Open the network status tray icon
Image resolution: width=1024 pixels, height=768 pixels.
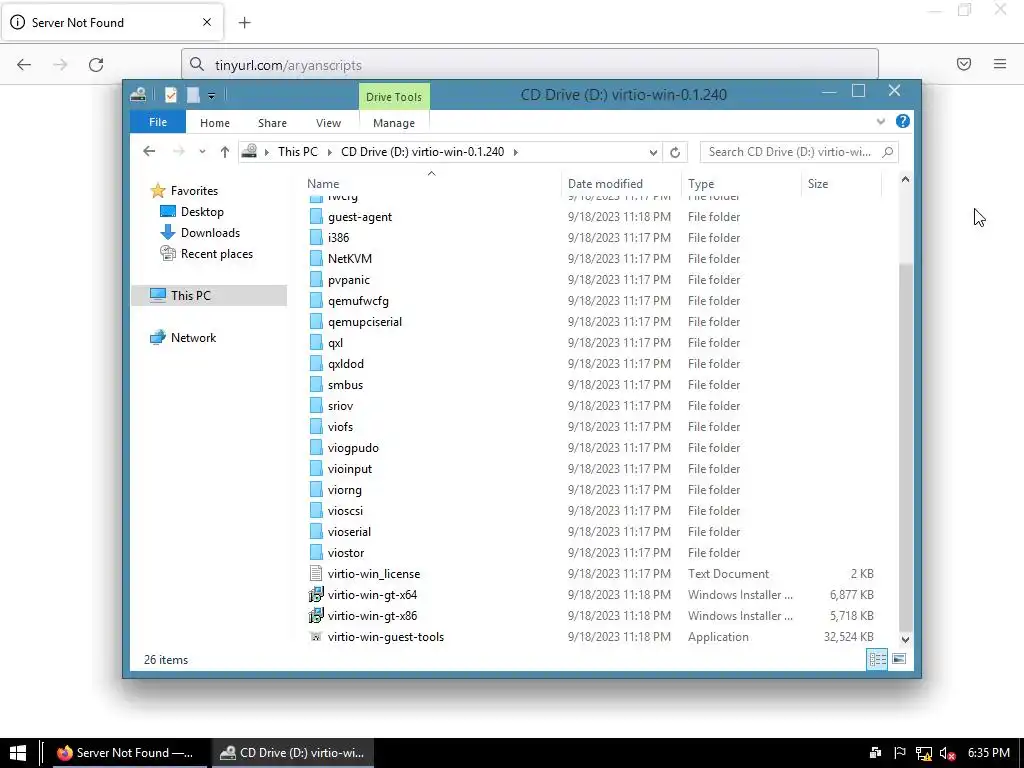point(923,754)
